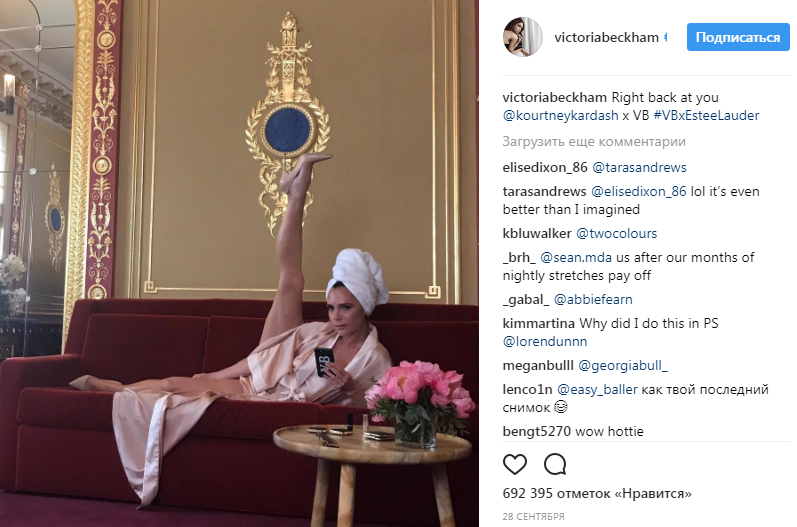The image size is (797, 527).
Task: Open @georgiabull_ mention
Action: pos(623,365)
